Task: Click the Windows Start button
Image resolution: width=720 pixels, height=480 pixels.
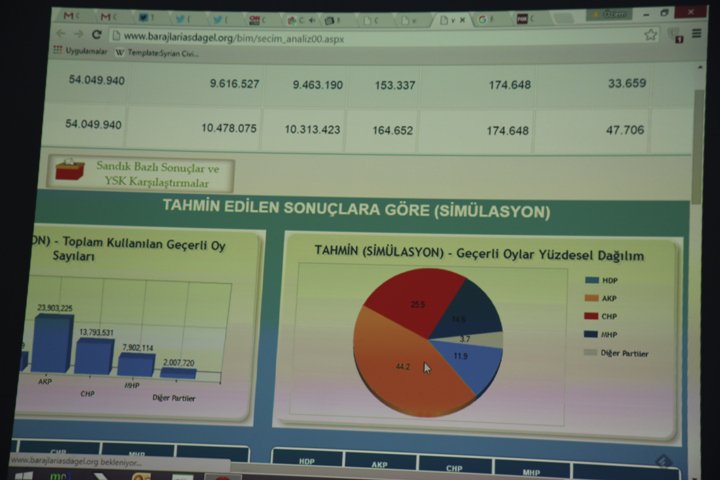Action: [x=23, y=477]
